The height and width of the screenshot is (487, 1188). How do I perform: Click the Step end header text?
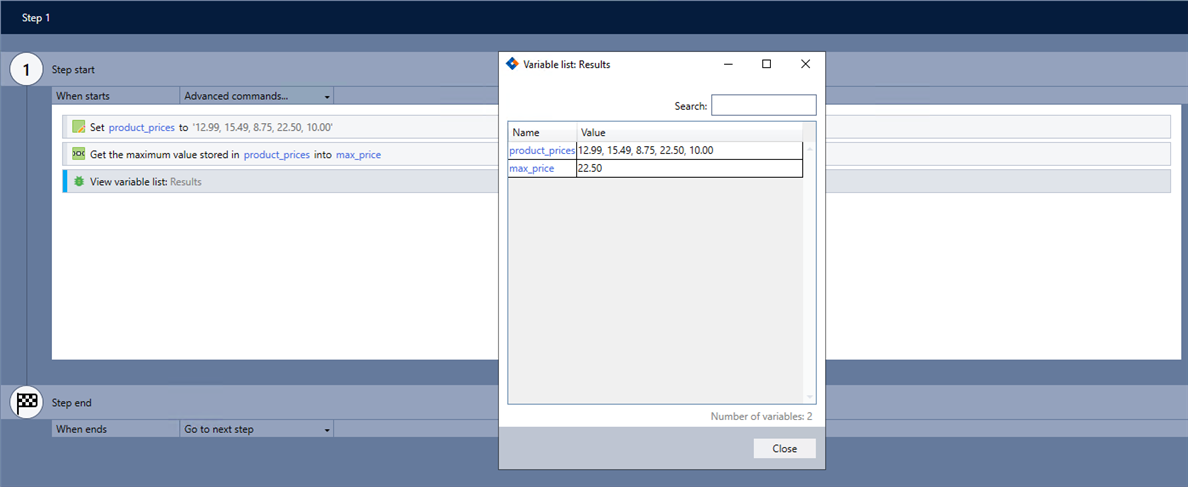[x=71, y=403]
